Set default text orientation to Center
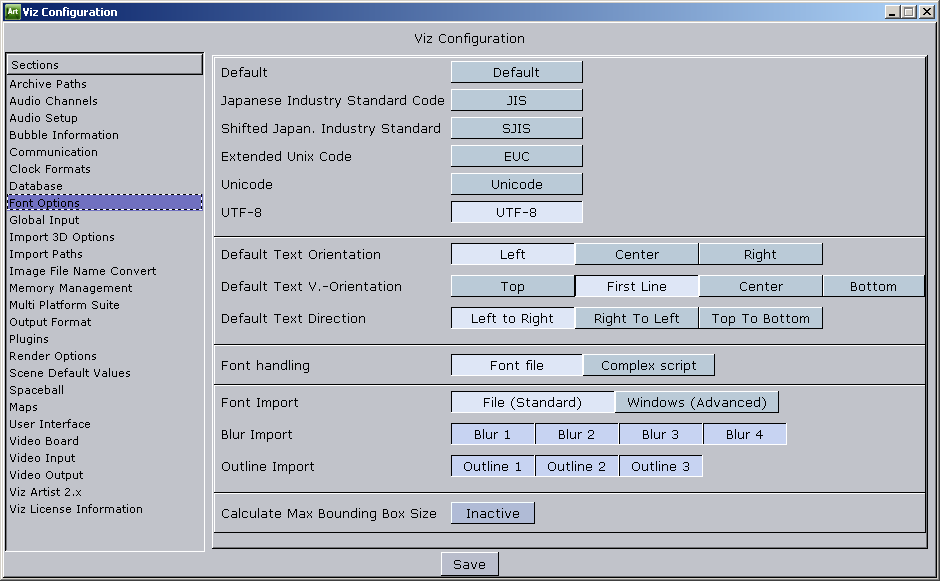 (x=636, y=254)
